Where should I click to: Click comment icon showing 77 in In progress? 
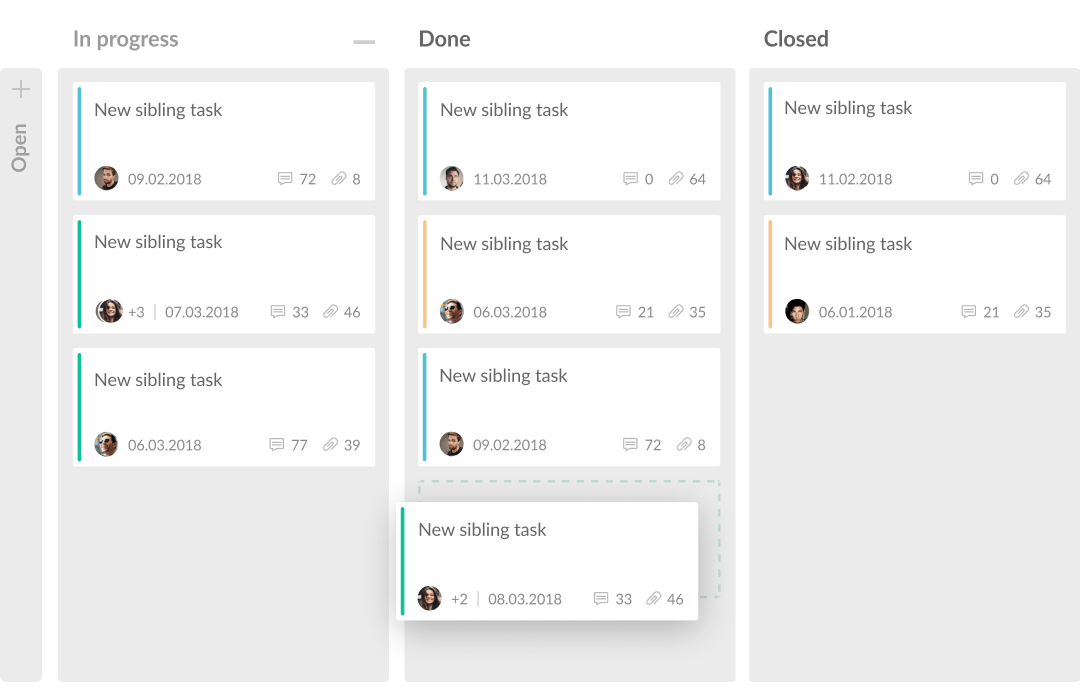tap(275, 444)
